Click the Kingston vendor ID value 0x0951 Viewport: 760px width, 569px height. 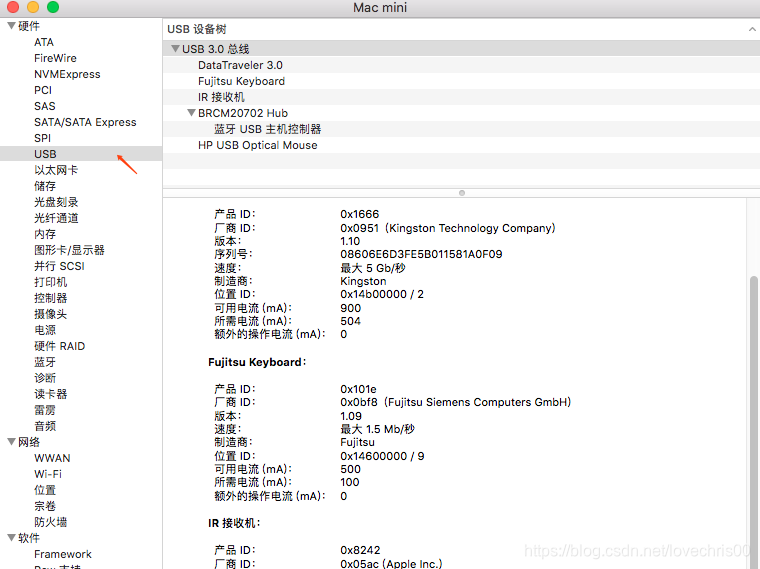pos(360,228)
